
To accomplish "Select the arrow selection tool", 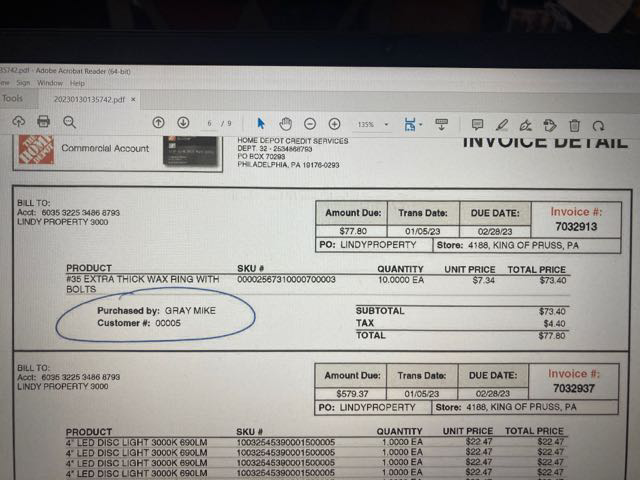I will tap(261, 123).
